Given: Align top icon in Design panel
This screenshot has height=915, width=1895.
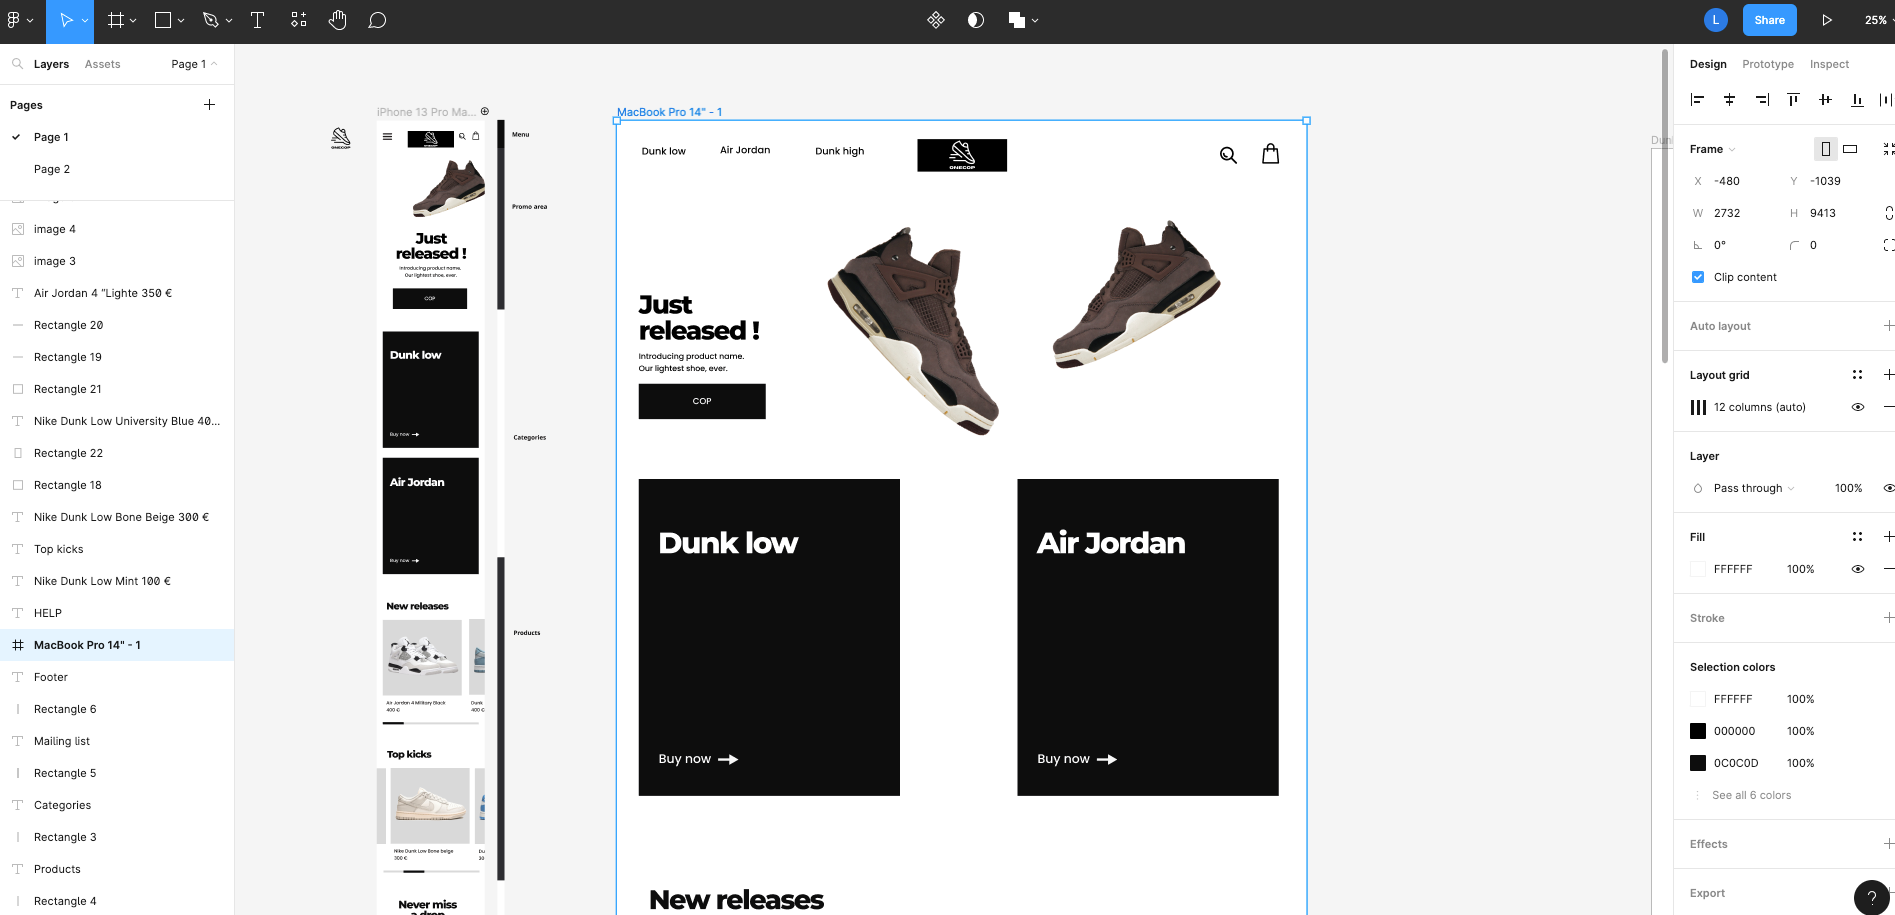Looking at the screenshot, I should pos(1793,99).
